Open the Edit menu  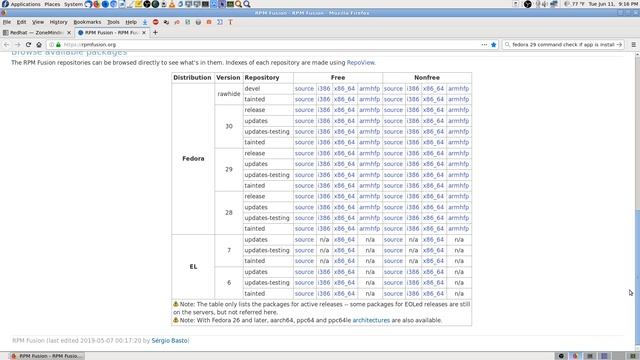(x=21, y=22)
